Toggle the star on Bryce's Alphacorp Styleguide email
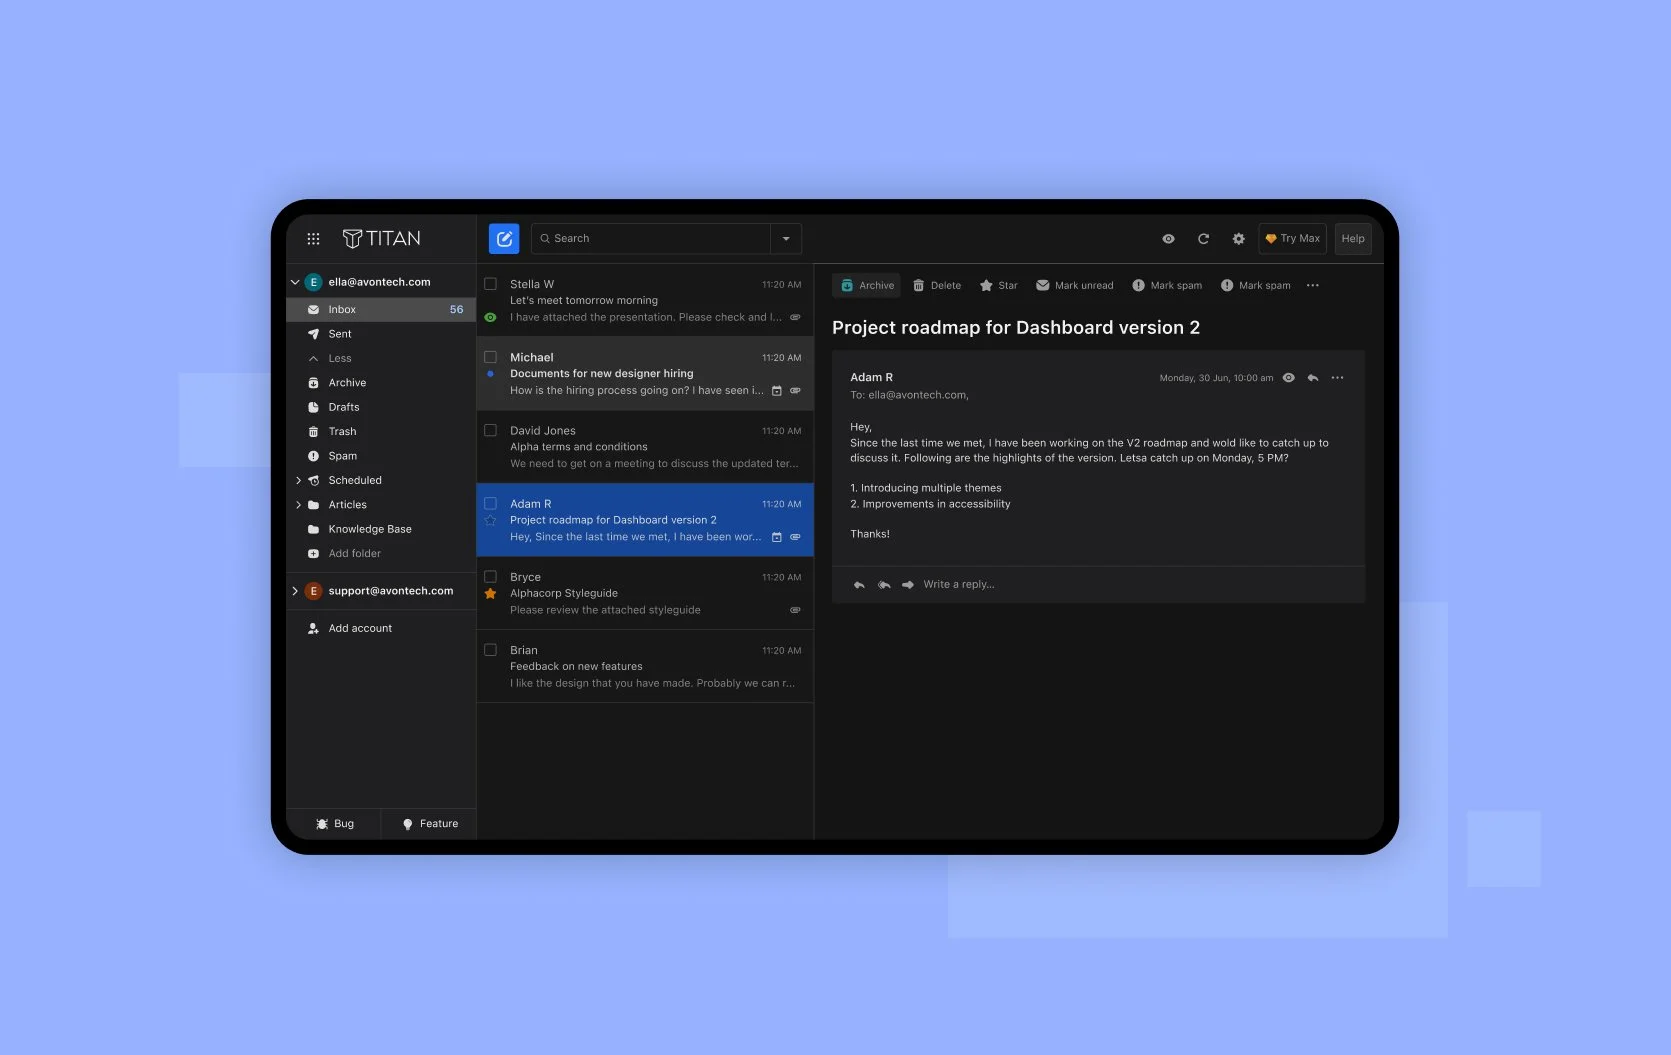The height and width of the screenshot is (1055, 1671). click(x=490, y=593)
